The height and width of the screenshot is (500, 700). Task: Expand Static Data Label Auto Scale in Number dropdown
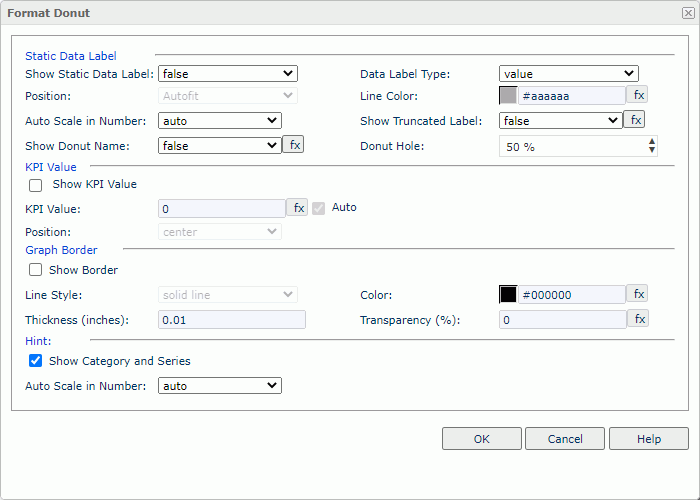click(x=220, y=121)
